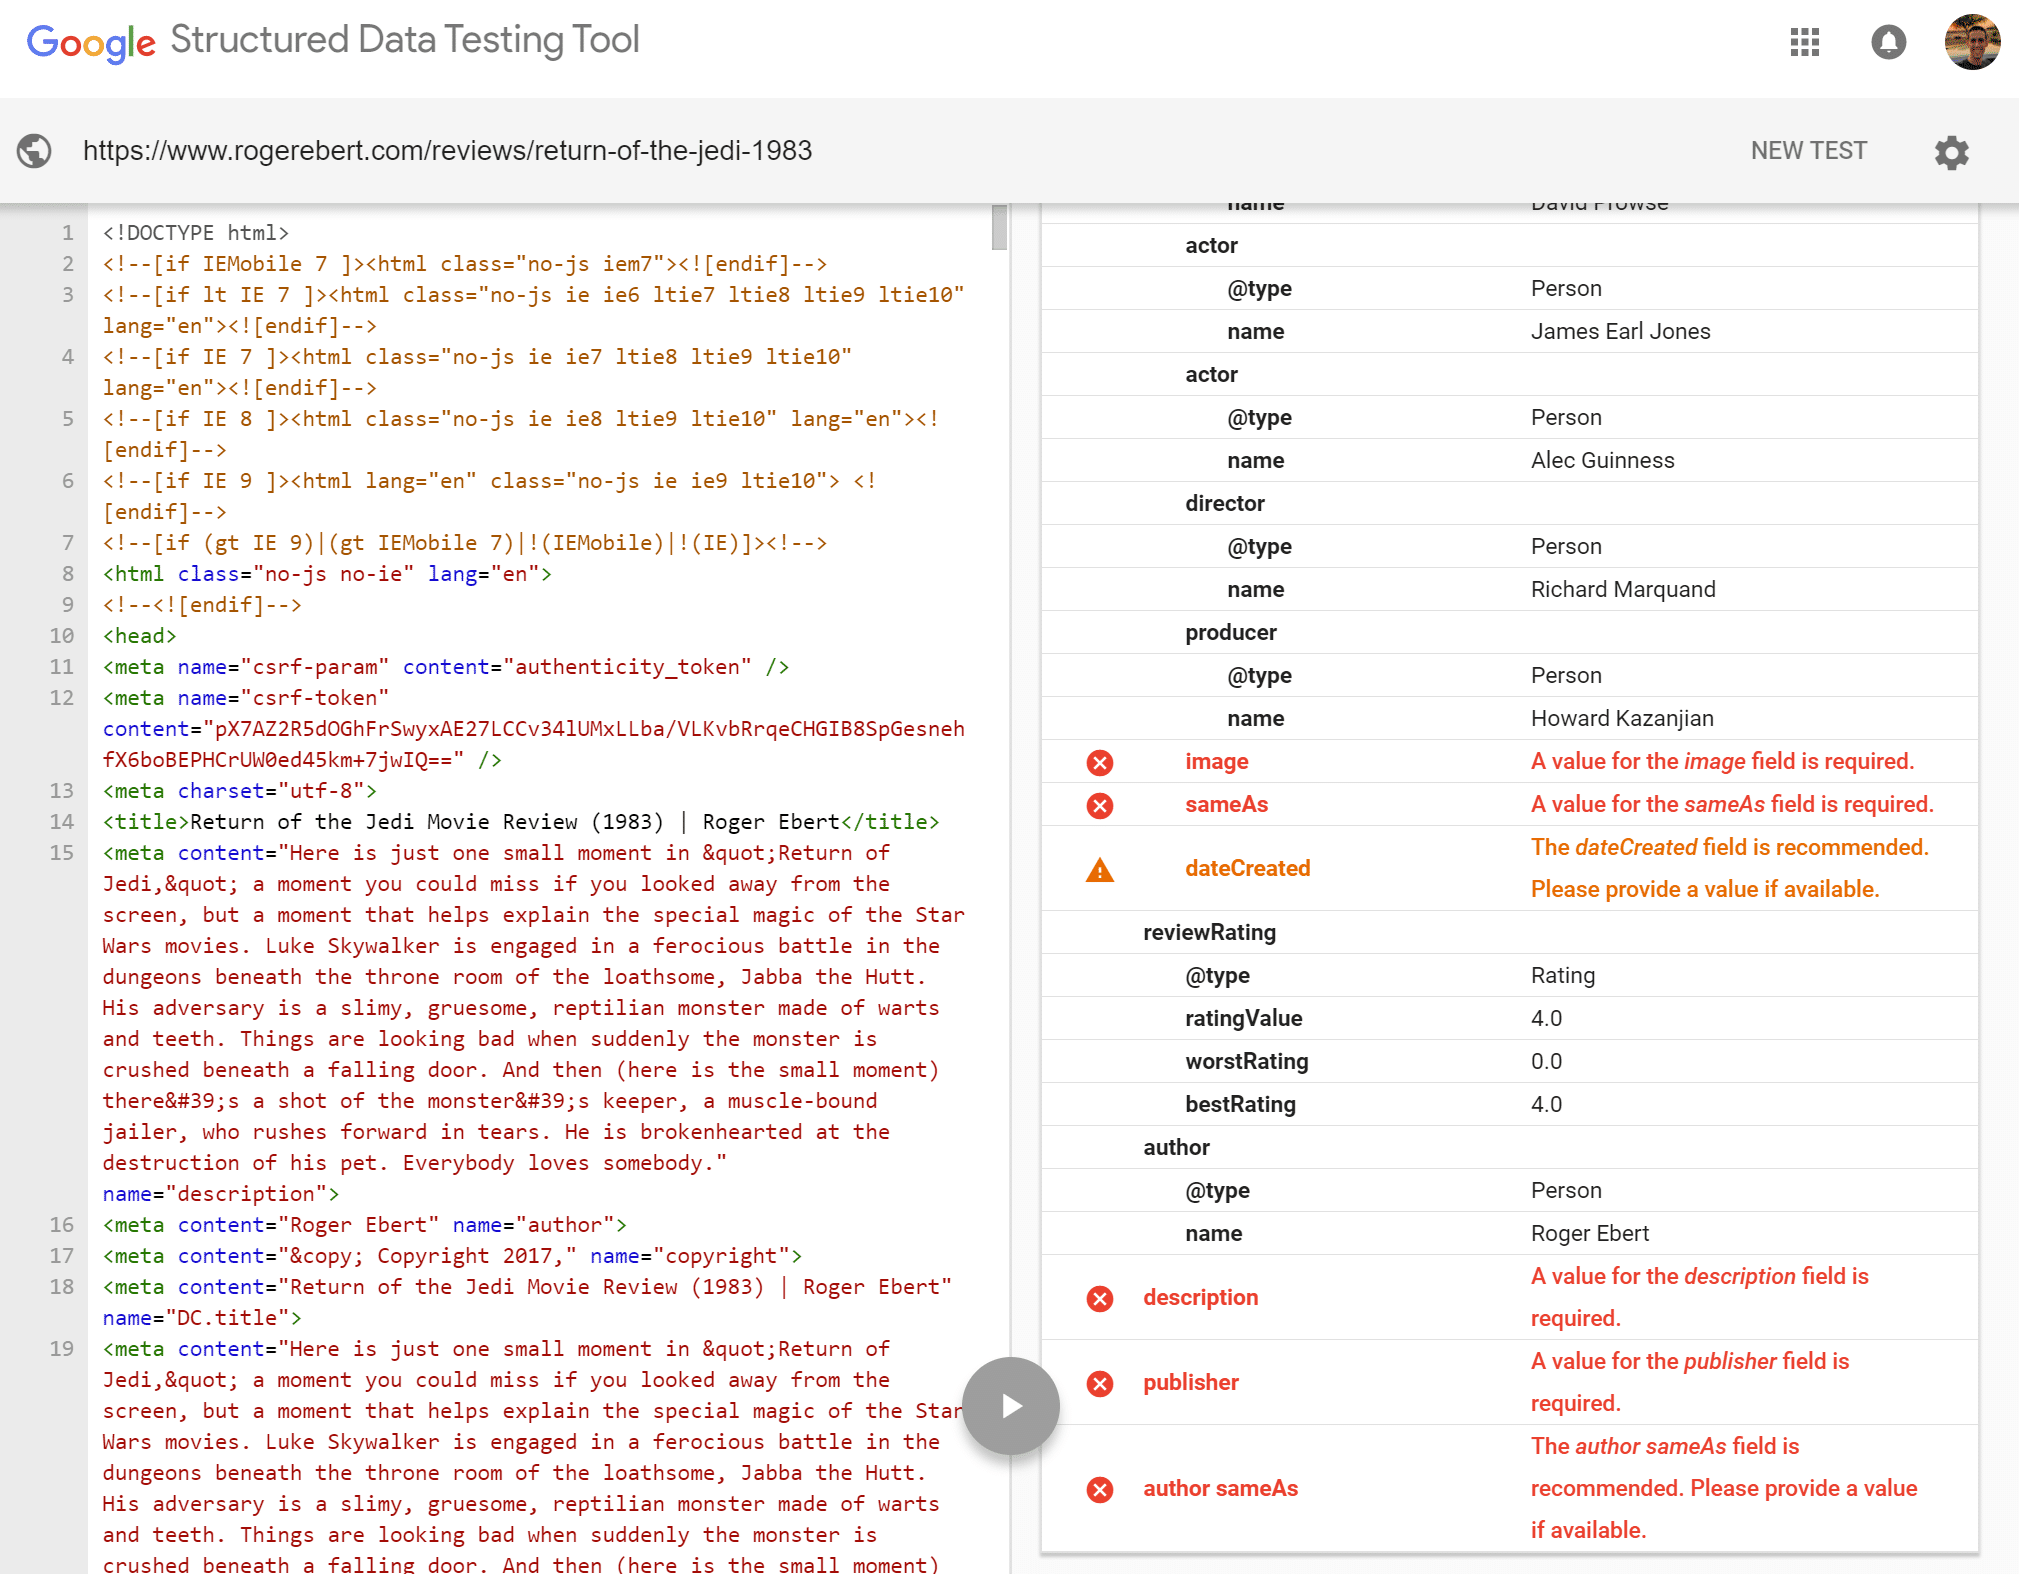Open the notifications bell

point(1889,42)
